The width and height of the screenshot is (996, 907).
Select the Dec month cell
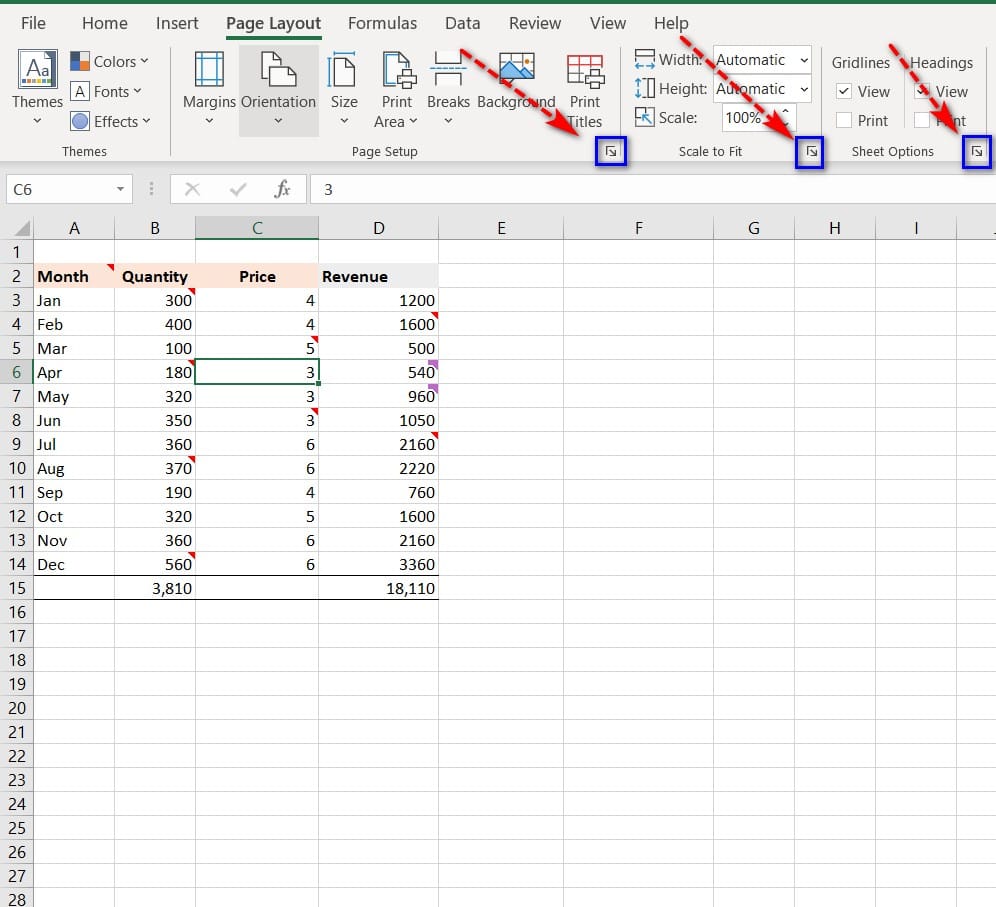pyautogui.click(x=74, y=565)
